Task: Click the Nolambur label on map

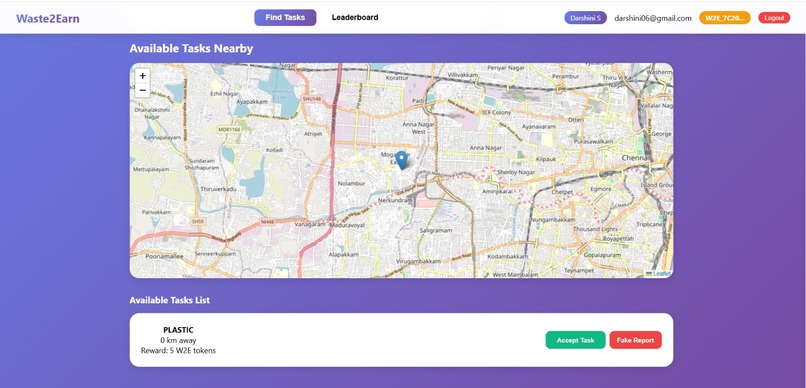Action: (352, 183)
